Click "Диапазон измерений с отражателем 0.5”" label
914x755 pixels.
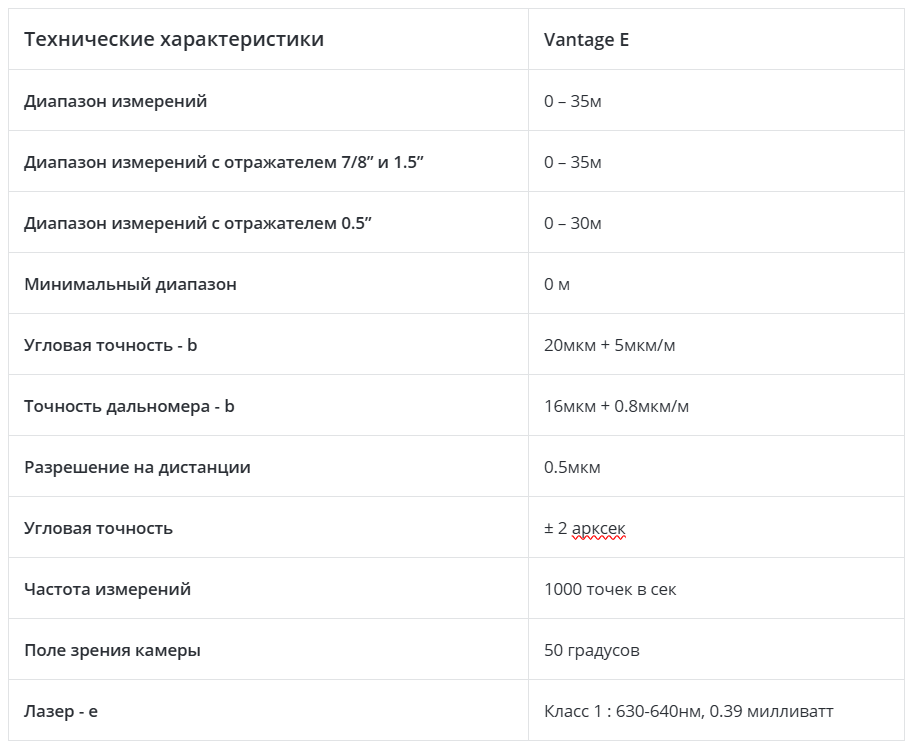point(198,223)
